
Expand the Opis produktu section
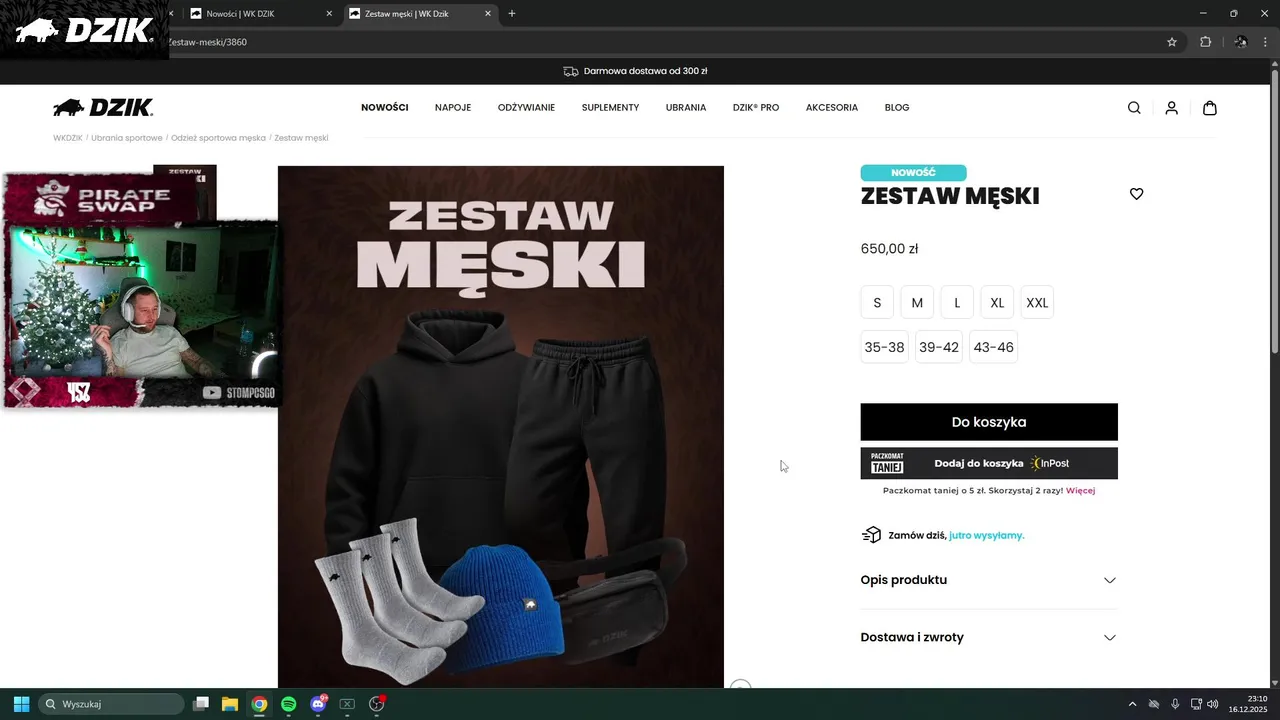(989, 580)
